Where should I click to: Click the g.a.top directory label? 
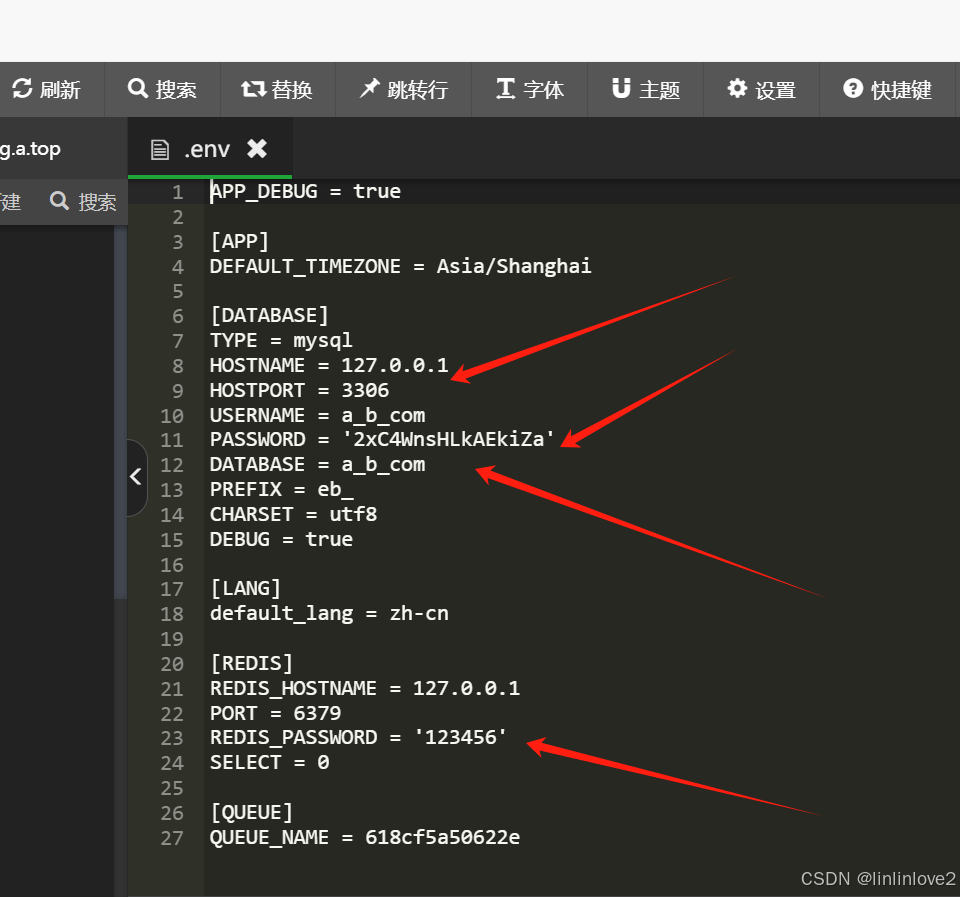click(31, 149)
